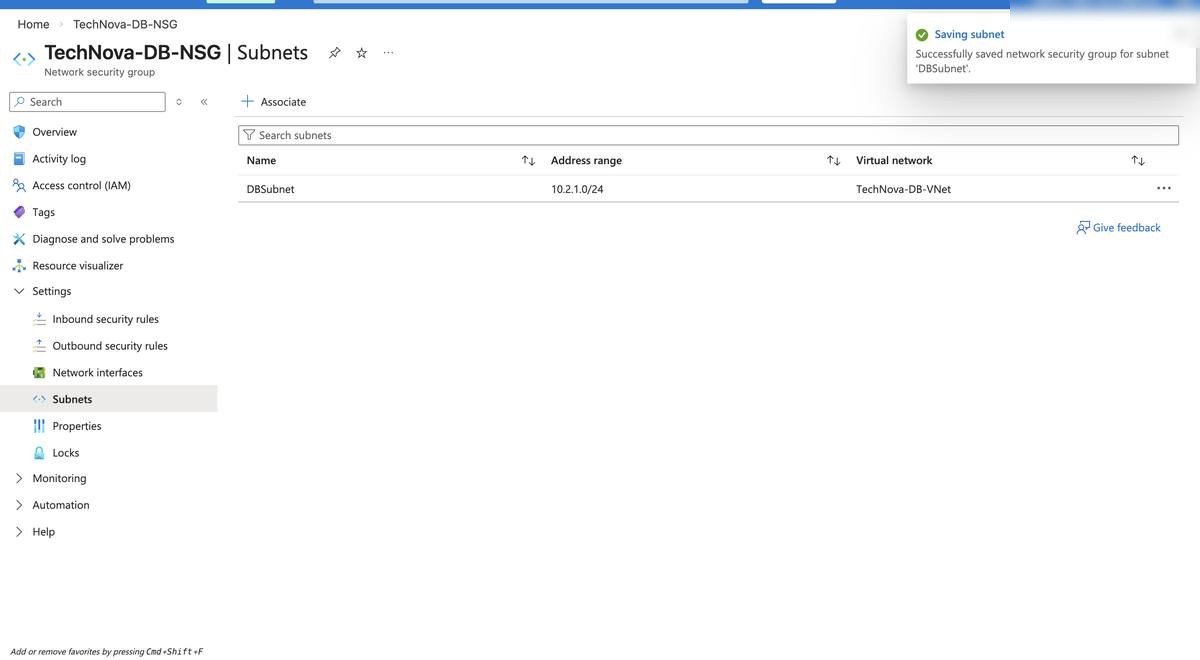Expand the Monitoring section
This screenshot has height=660, width=1200.
19,478
